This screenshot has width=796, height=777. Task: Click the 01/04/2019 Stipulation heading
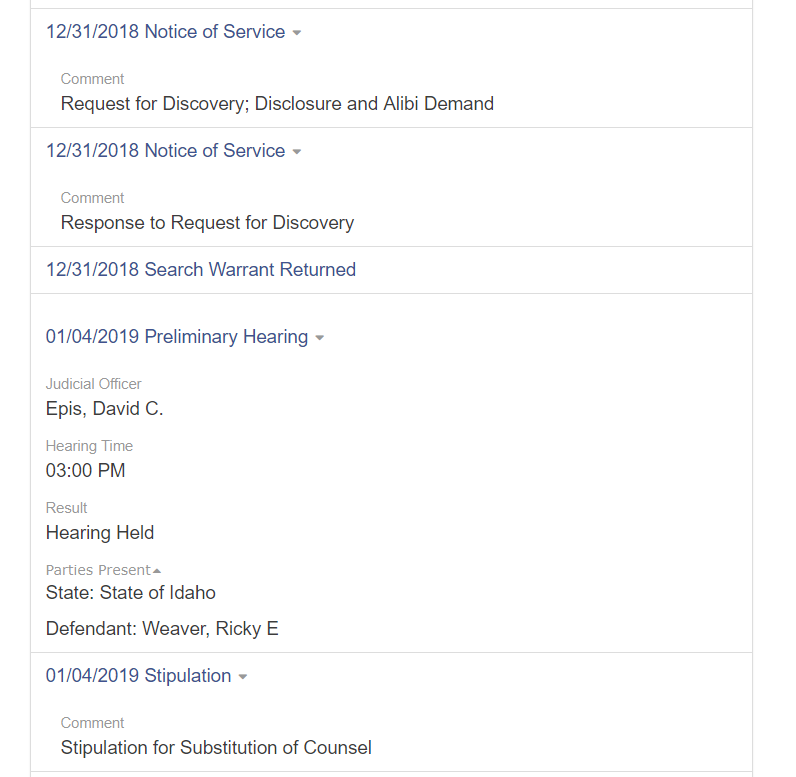tap(138, 676)
